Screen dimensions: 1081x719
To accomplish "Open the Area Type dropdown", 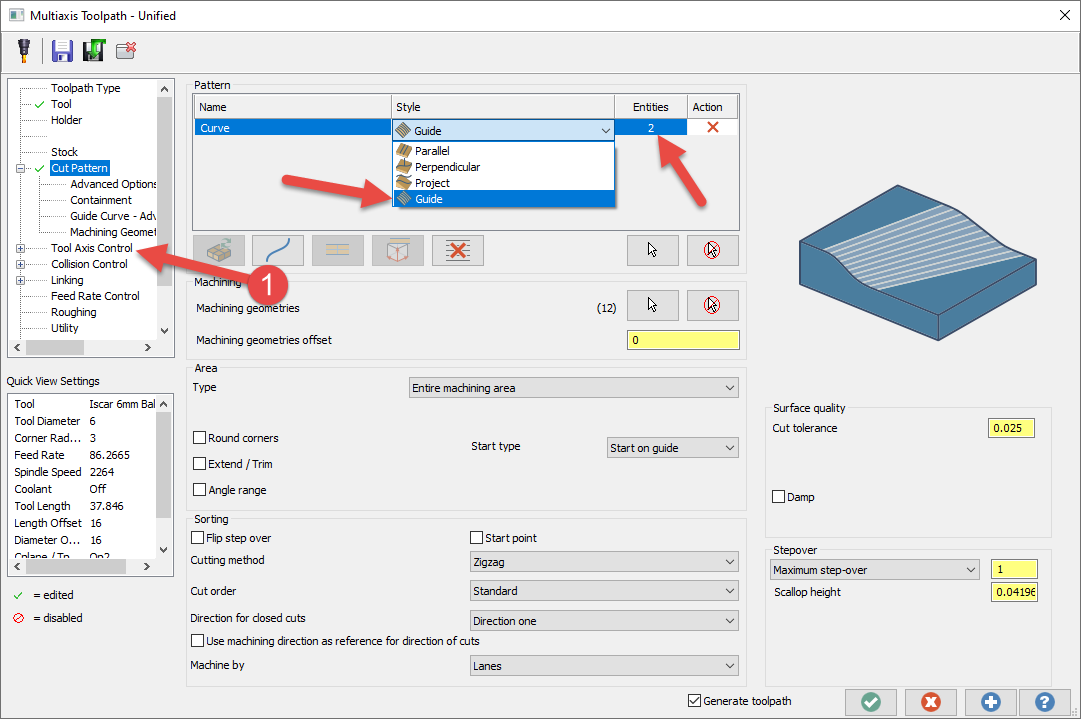I will (574, 388).
